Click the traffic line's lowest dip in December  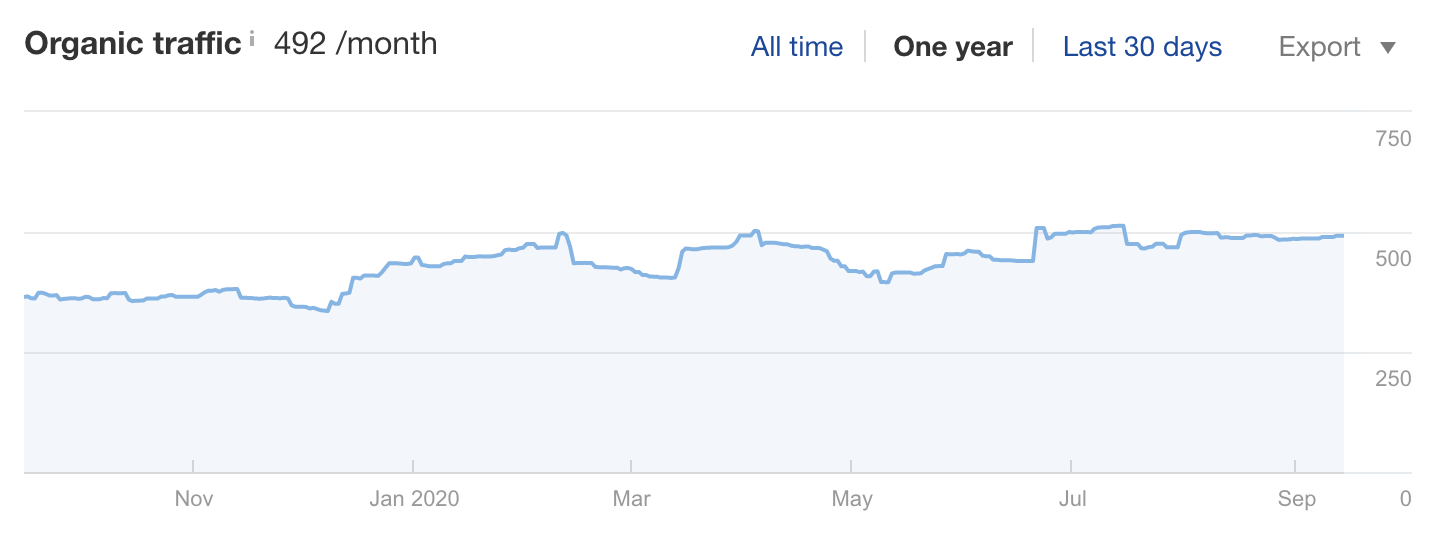pos(326,311)
